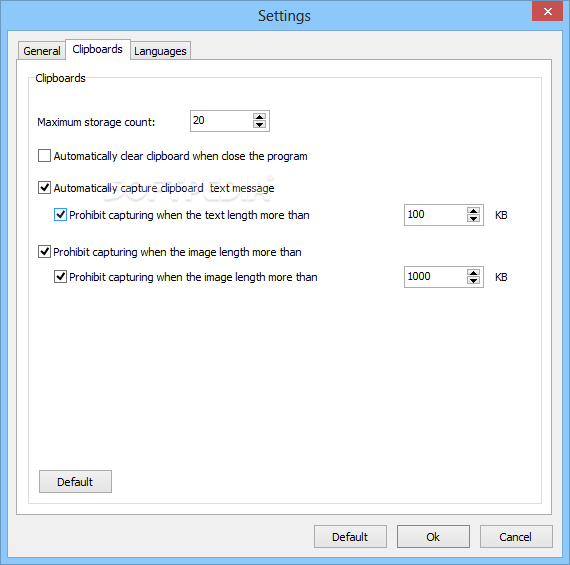The image size is (570, 565).
Task: Select the Clipboards tab
Action: [97, 49]
